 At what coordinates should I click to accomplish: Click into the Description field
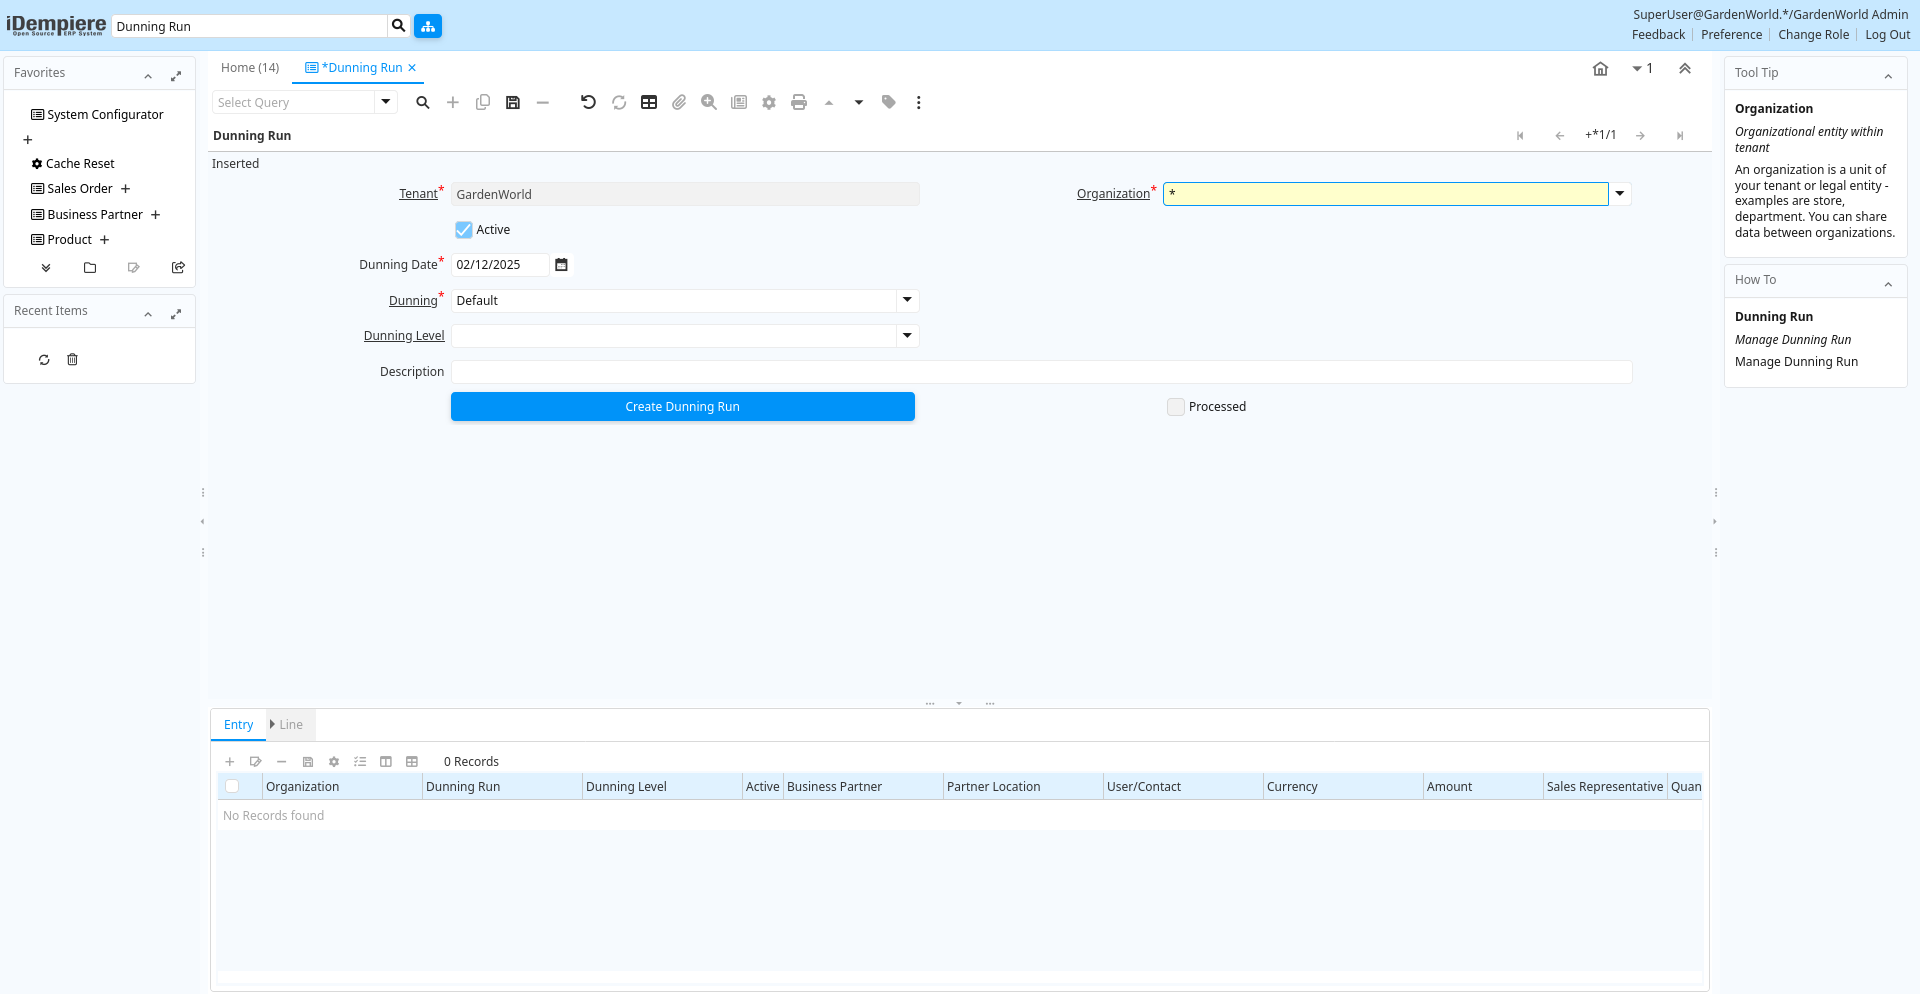(x=1040, y=372)
